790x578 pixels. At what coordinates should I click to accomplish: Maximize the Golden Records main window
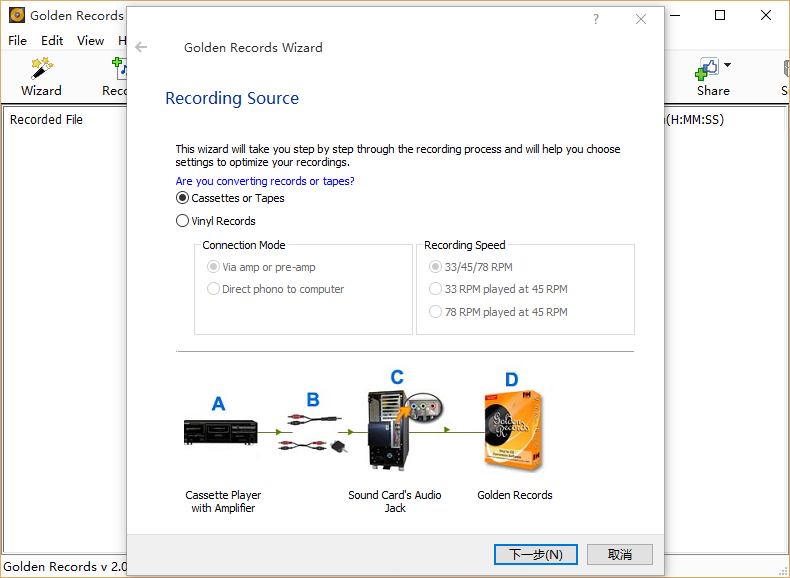tap(720, 15)
